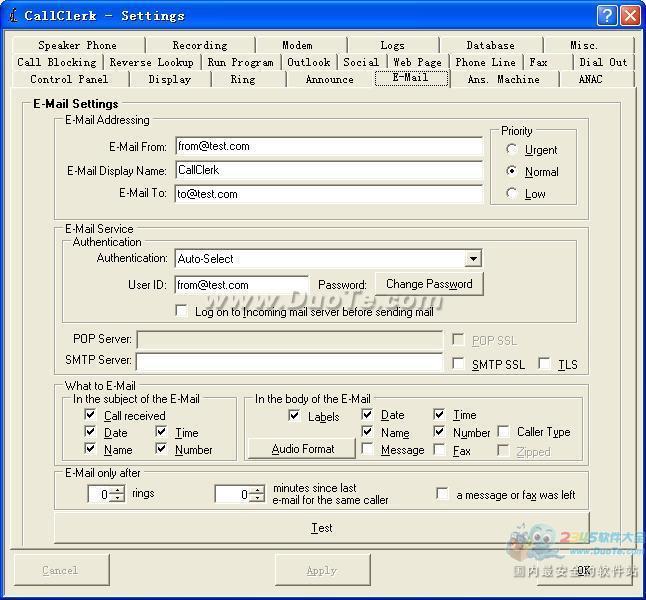The width and height of the screenshot is (646, 600).
Task: Increase the rings spinner value
Action: pos(118,490)
